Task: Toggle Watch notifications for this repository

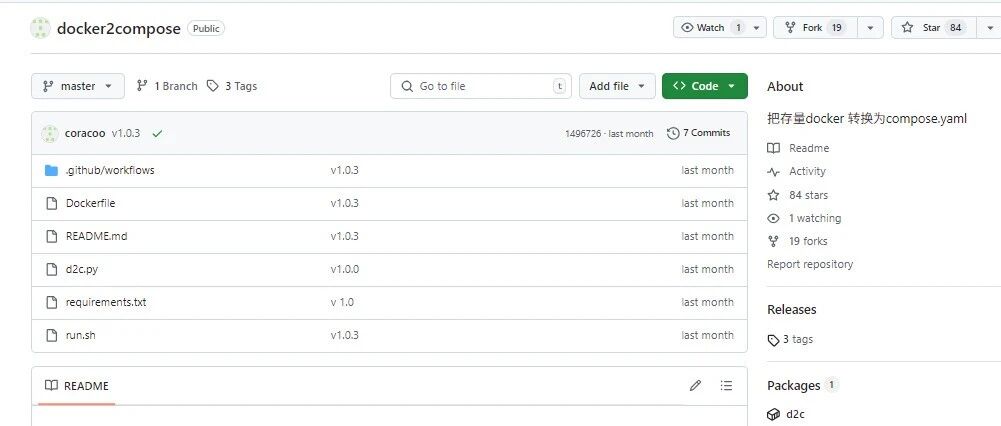Action: (x=710, y=27)
